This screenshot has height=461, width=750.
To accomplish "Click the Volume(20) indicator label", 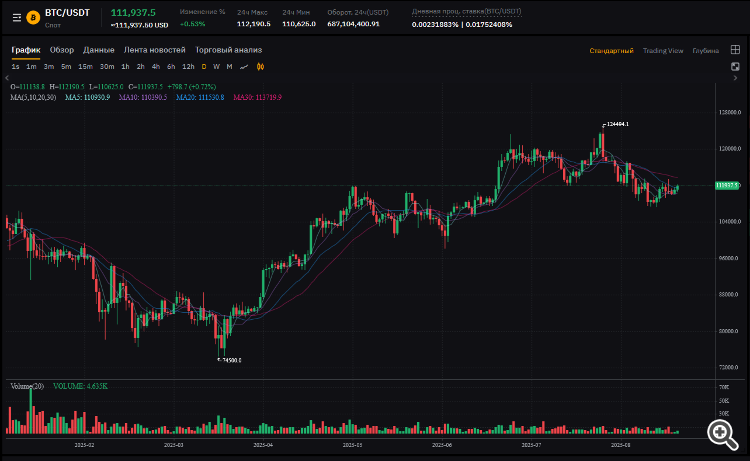I will [27, 386].
